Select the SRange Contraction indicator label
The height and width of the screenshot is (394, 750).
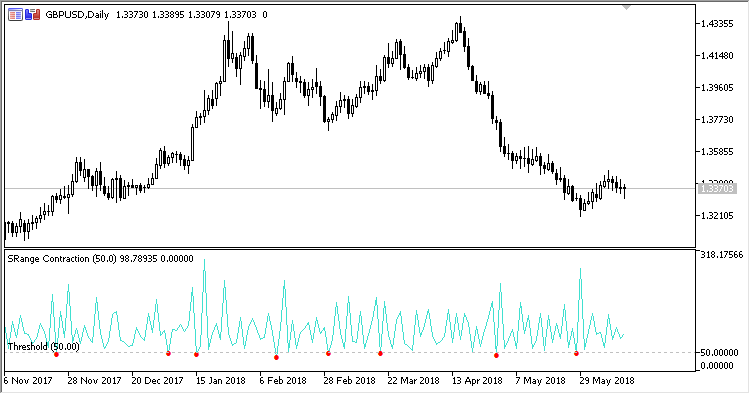[48, 259]
